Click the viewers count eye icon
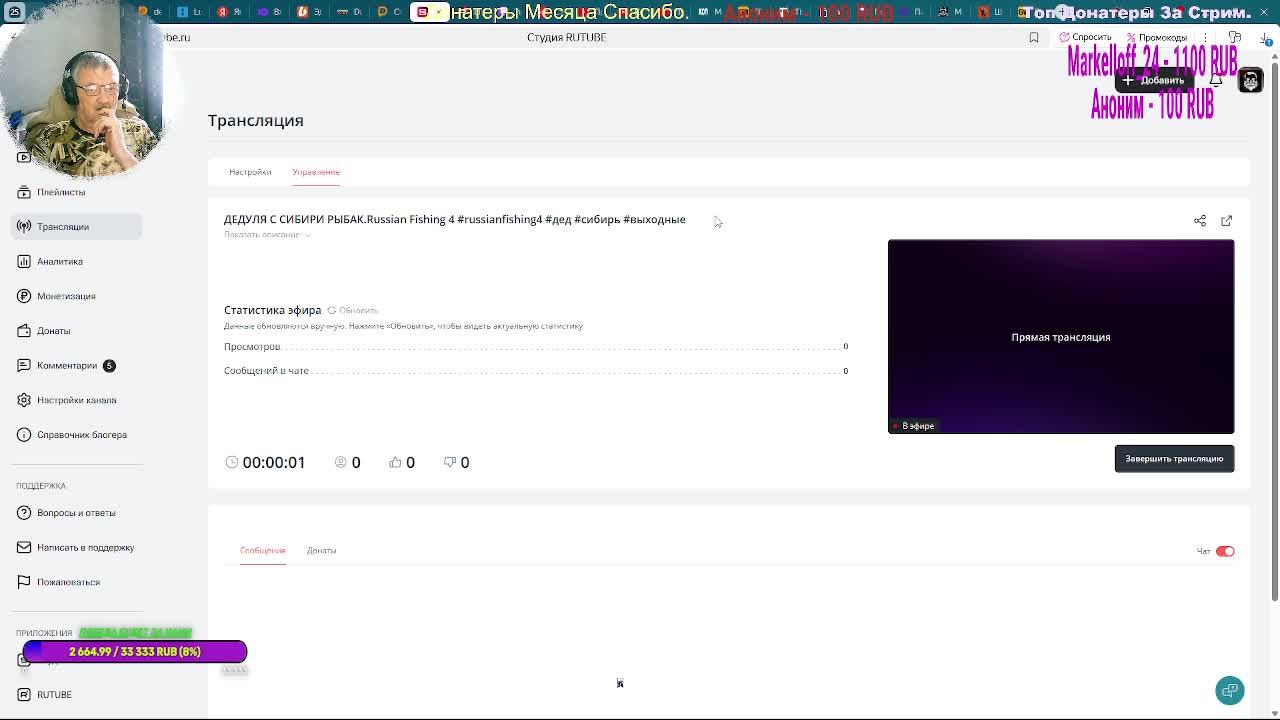 (341, 462)
